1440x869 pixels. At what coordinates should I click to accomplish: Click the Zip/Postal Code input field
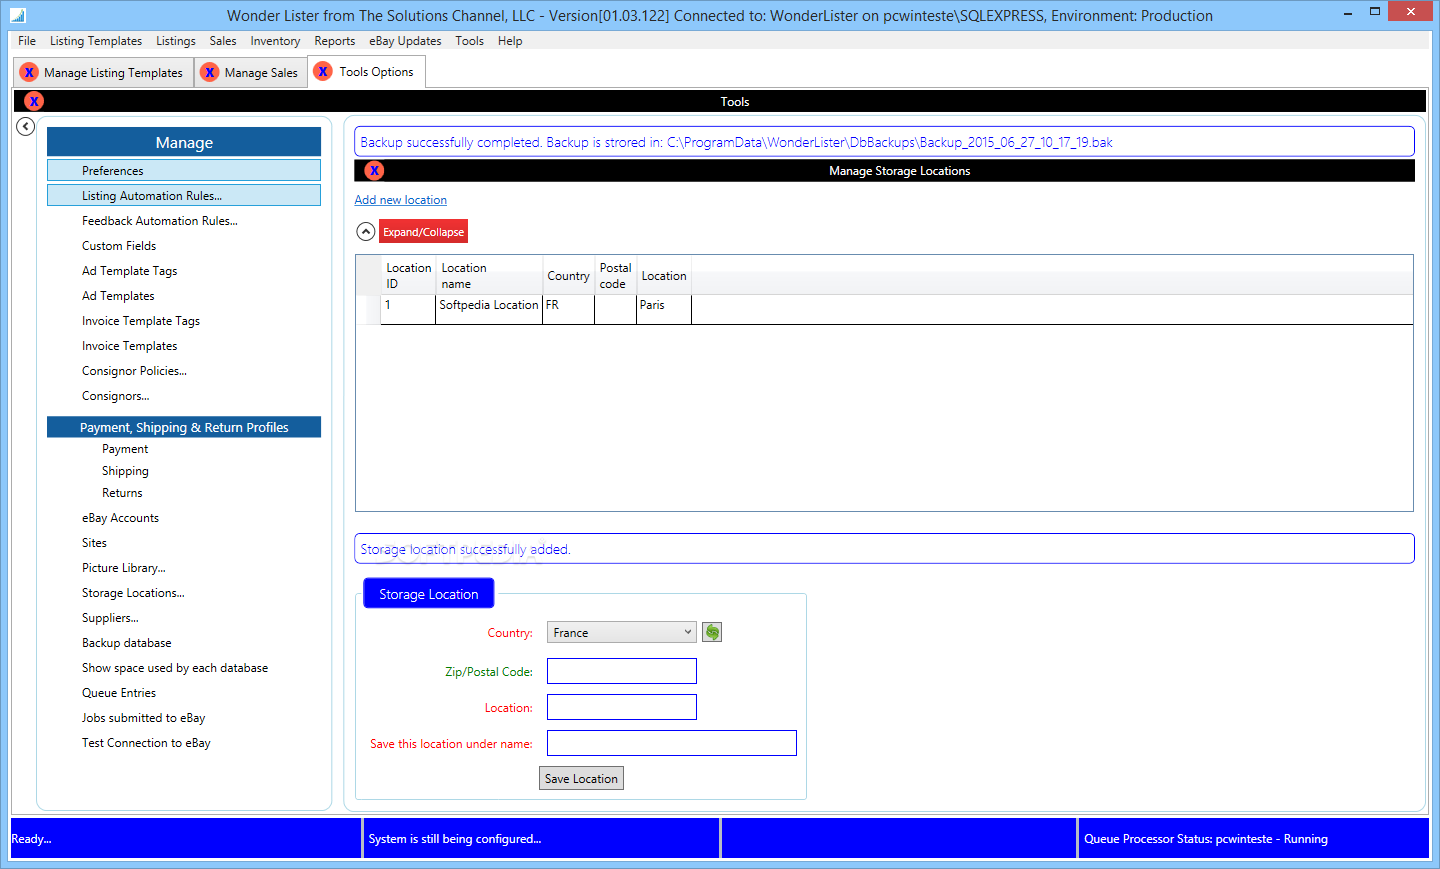tap(622, 671)
